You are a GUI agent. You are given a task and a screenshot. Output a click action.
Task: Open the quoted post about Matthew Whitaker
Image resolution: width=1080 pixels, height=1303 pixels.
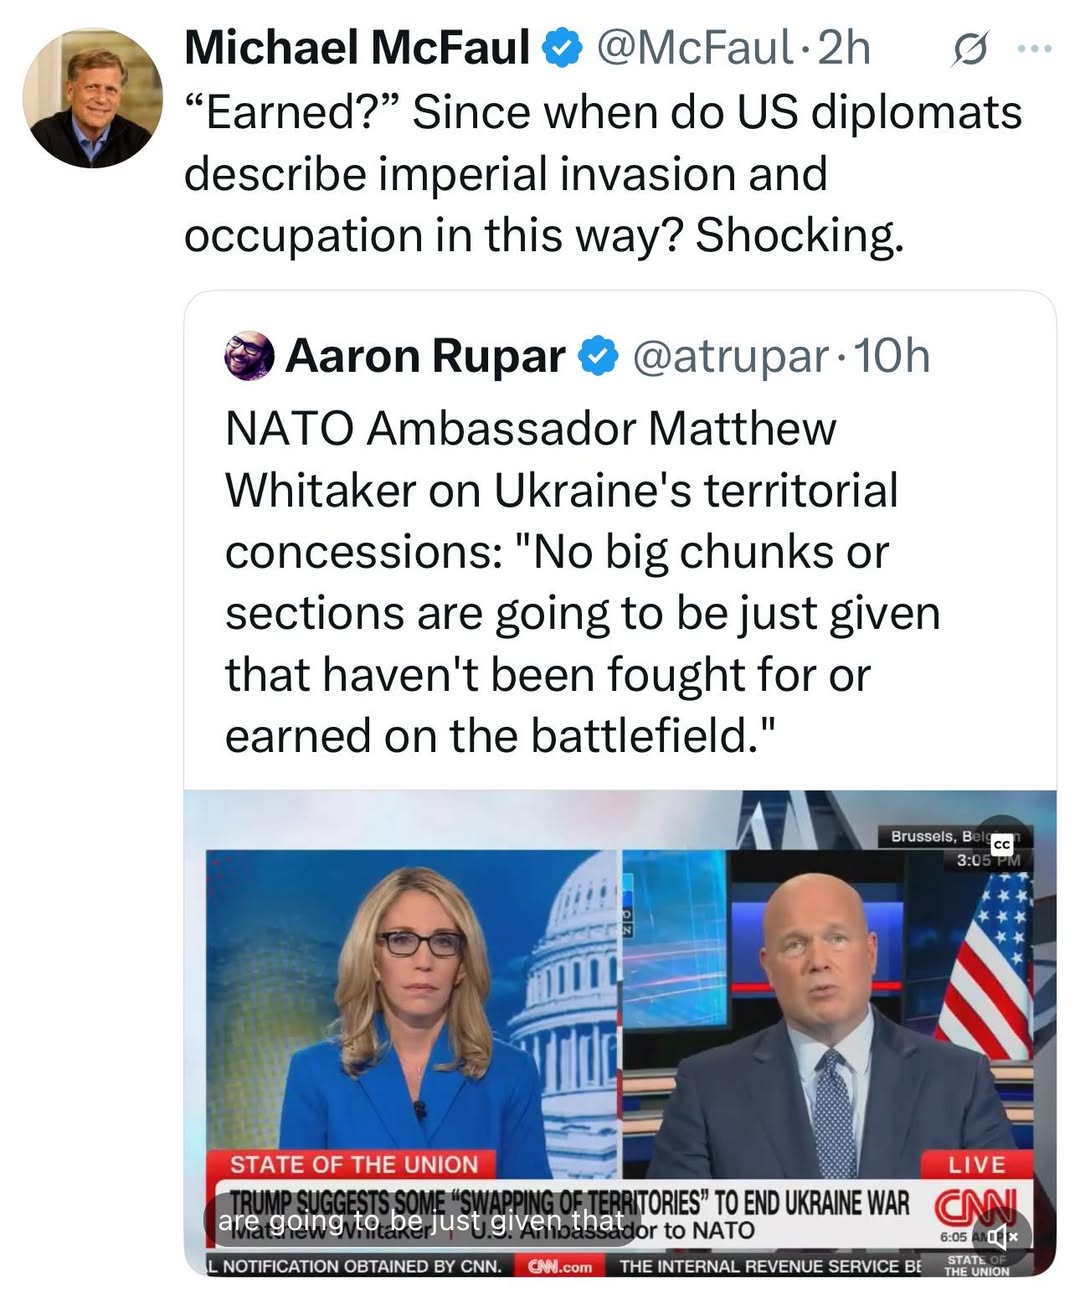click(582, 582)
